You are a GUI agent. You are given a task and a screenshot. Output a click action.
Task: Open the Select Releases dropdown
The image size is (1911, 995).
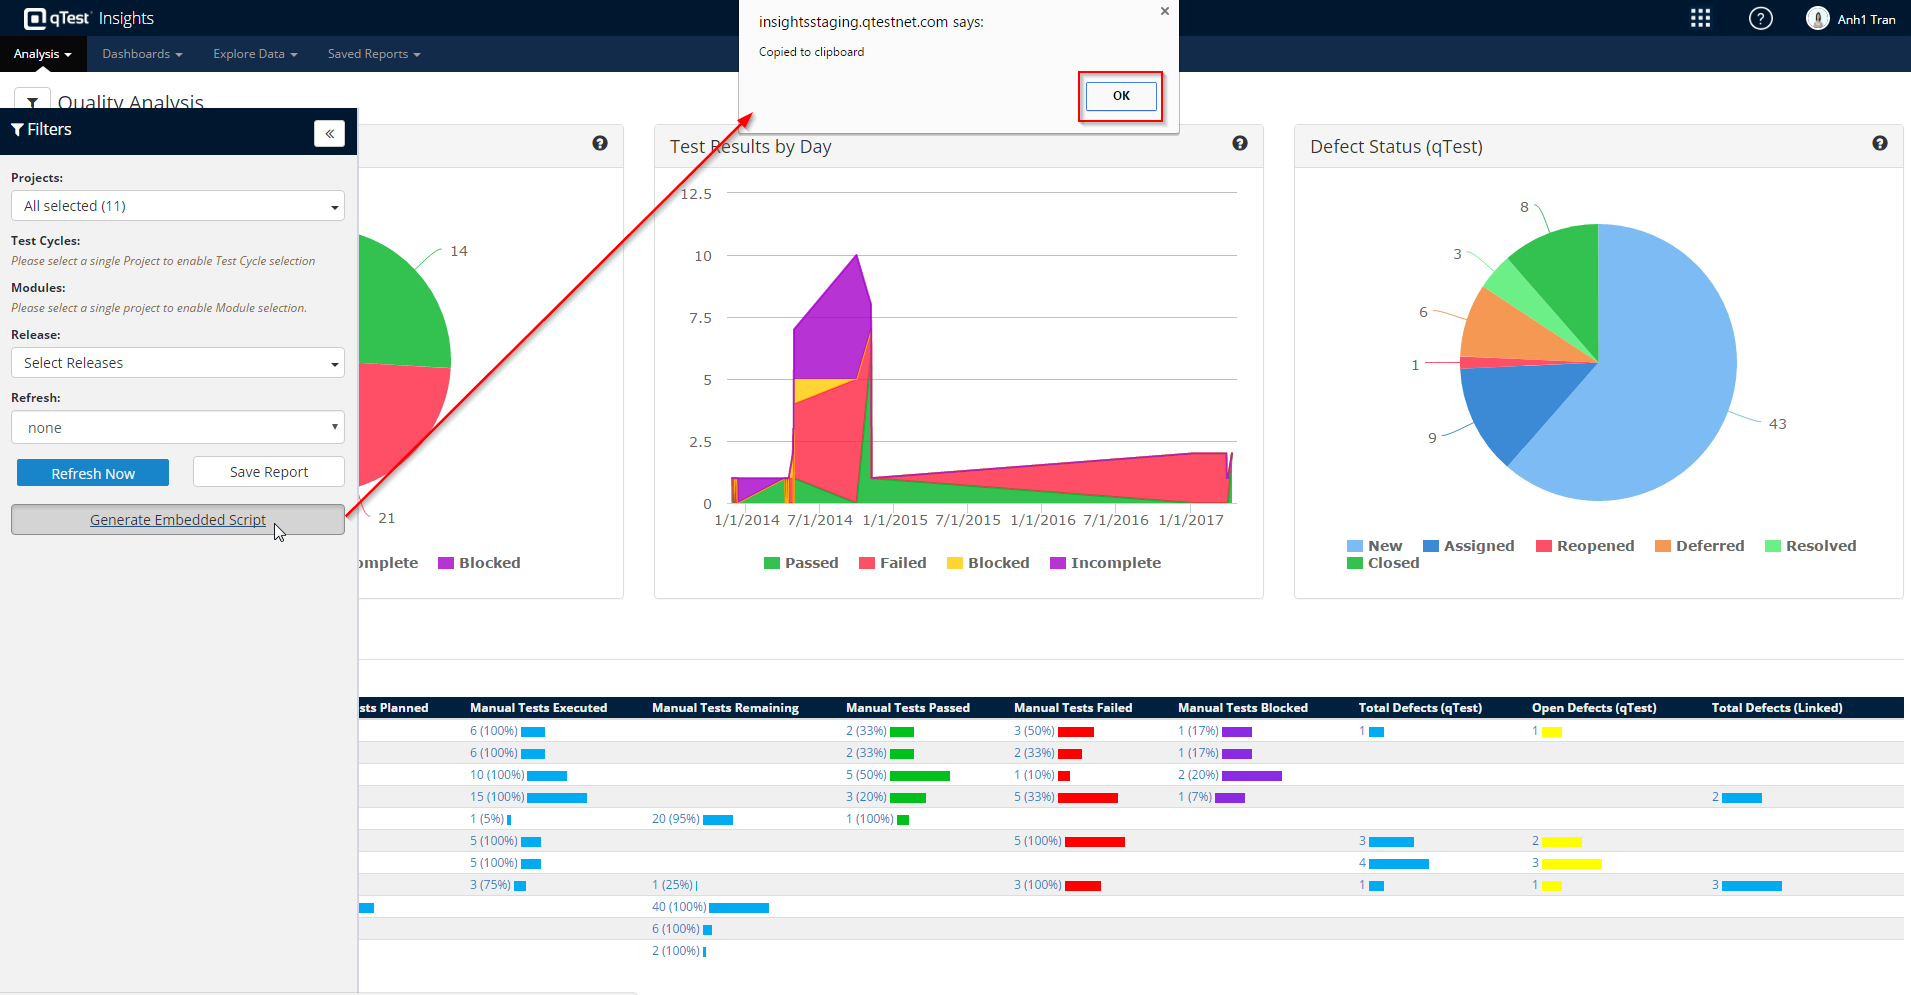178,363
